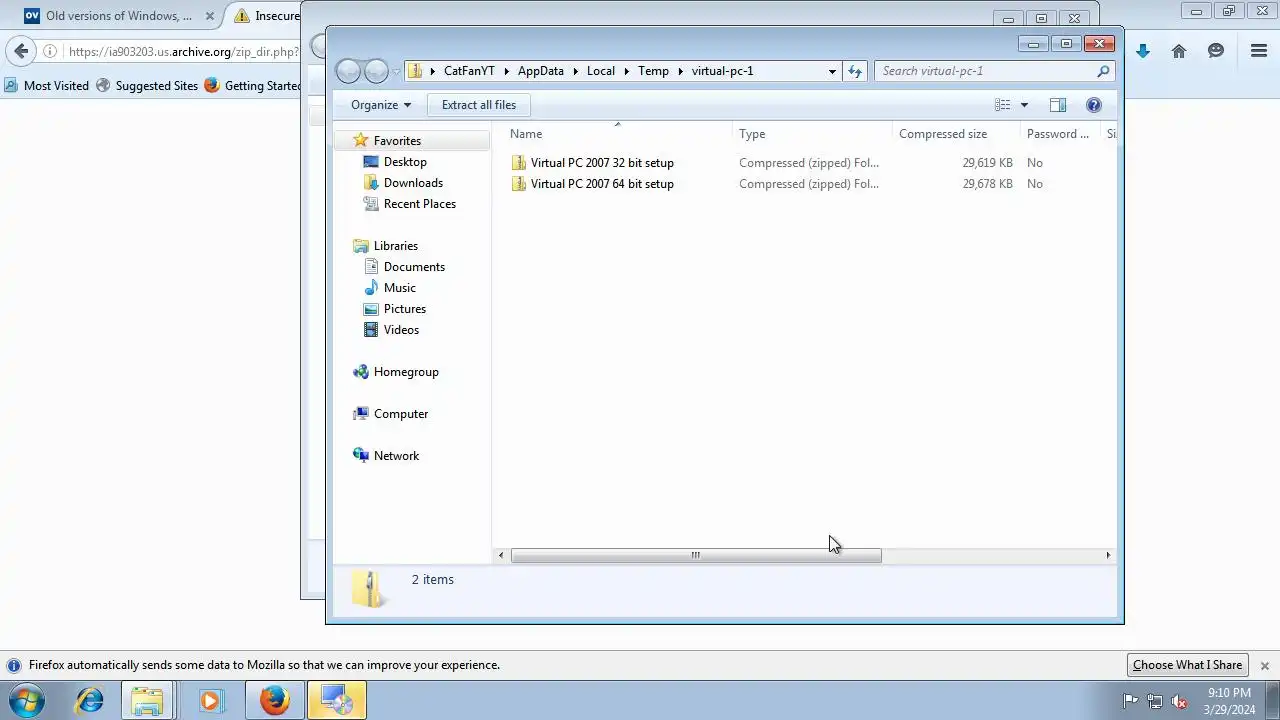Viewport: 1280px width, 720px height.
Task: Click Firefox Hello chat icon
Action: tap(1216, 51)
